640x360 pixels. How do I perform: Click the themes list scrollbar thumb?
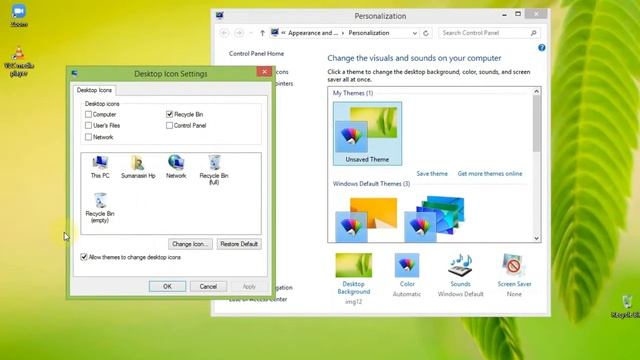(x=536, y=124)
